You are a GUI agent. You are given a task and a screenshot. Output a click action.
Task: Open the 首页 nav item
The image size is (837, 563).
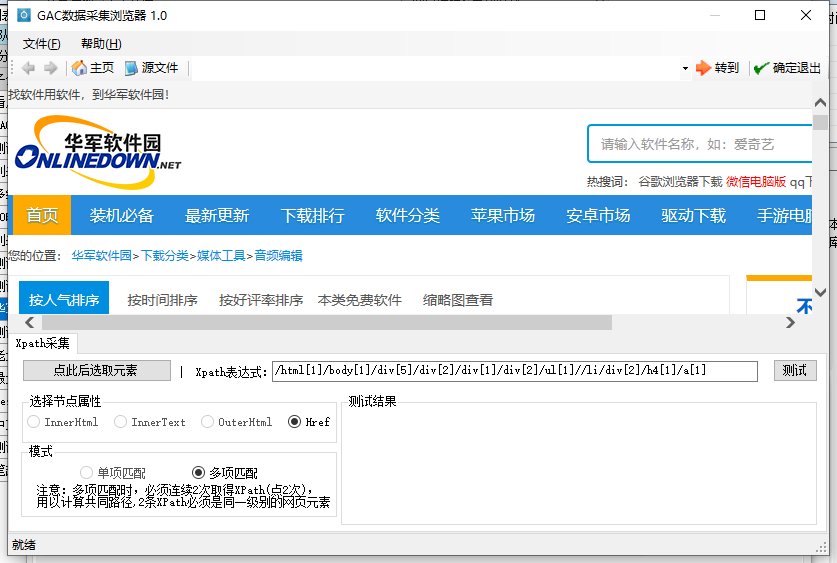[x=42, y=215]
